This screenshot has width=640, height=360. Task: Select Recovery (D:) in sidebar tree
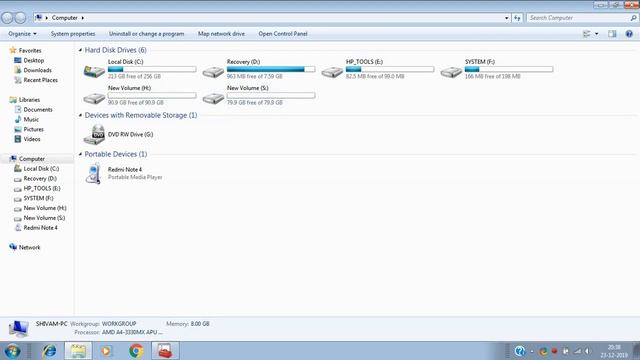(40, 178)
